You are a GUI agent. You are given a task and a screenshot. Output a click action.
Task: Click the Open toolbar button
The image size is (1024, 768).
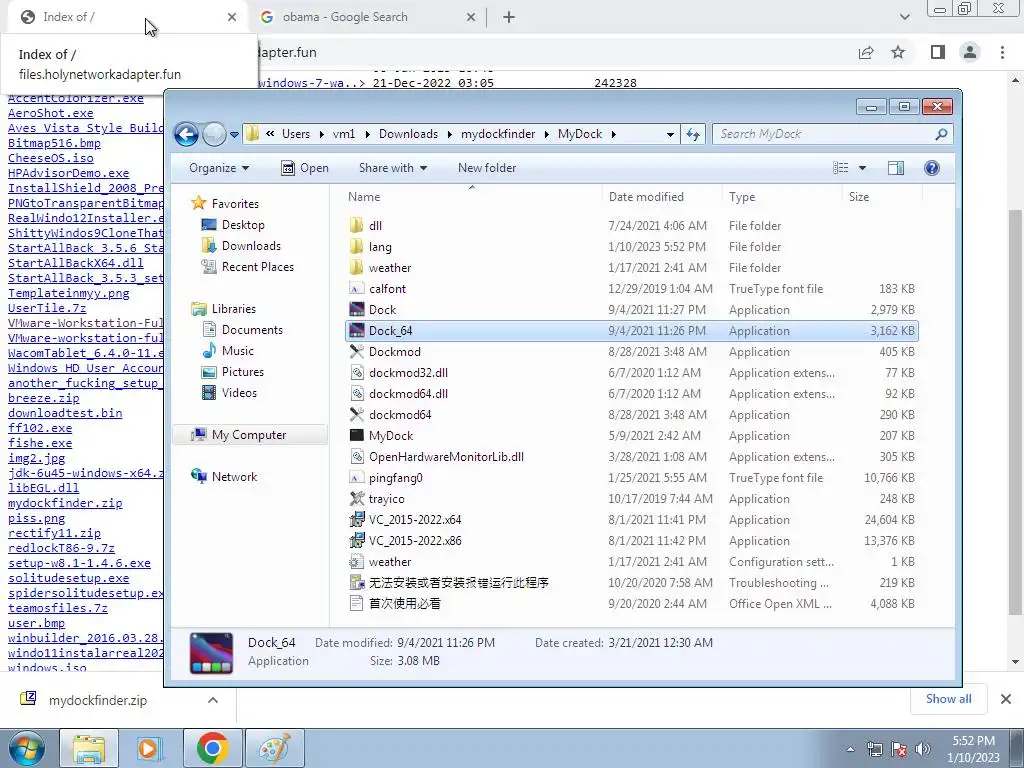[x=305, y=168]
